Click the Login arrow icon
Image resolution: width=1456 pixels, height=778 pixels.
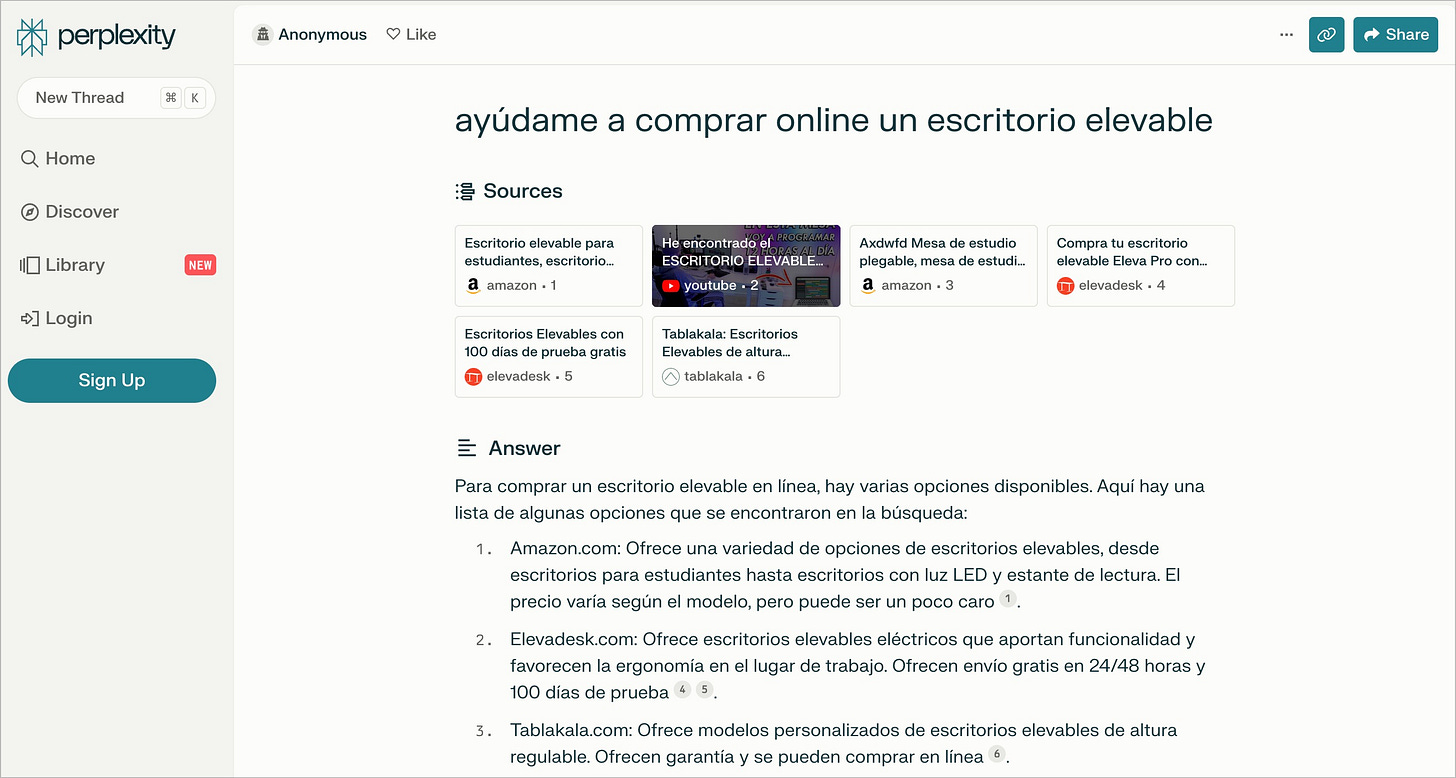coord(29,318)
